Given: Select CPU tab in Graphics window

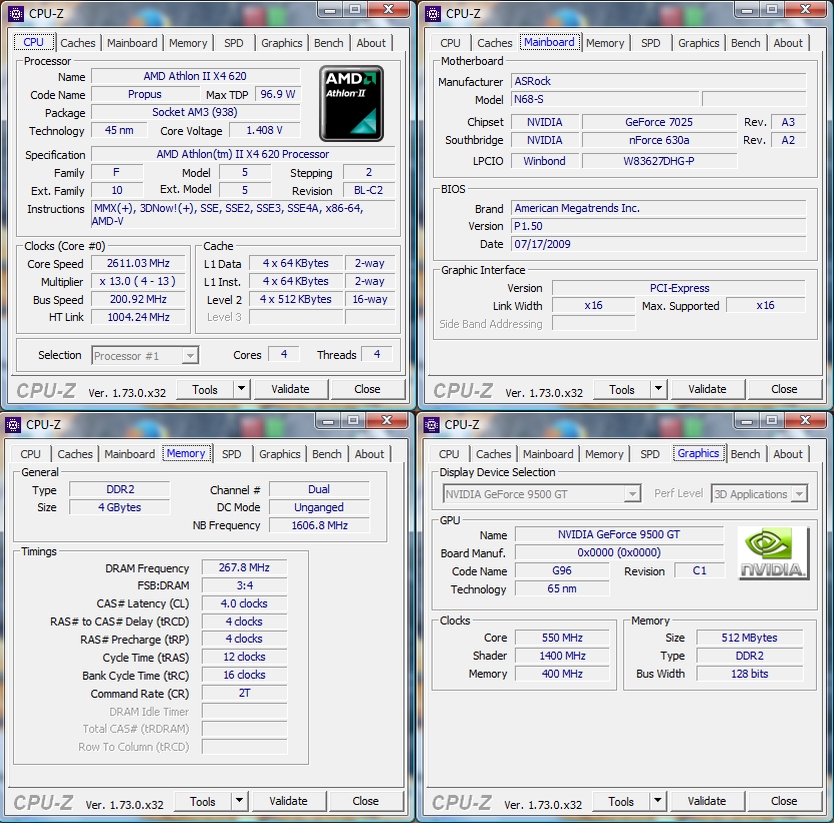Looking at the screenshot, I should 449,454.
